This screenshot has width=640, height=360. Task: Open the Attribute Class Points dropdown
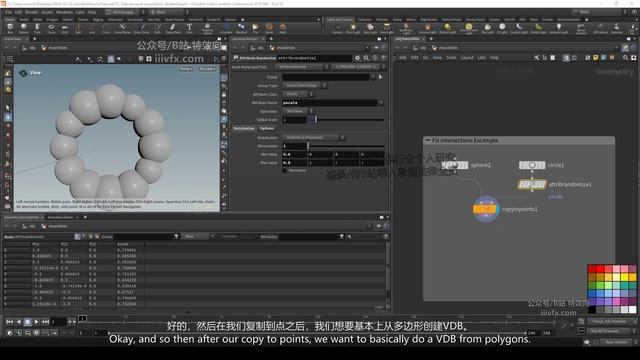coord(298,94)
